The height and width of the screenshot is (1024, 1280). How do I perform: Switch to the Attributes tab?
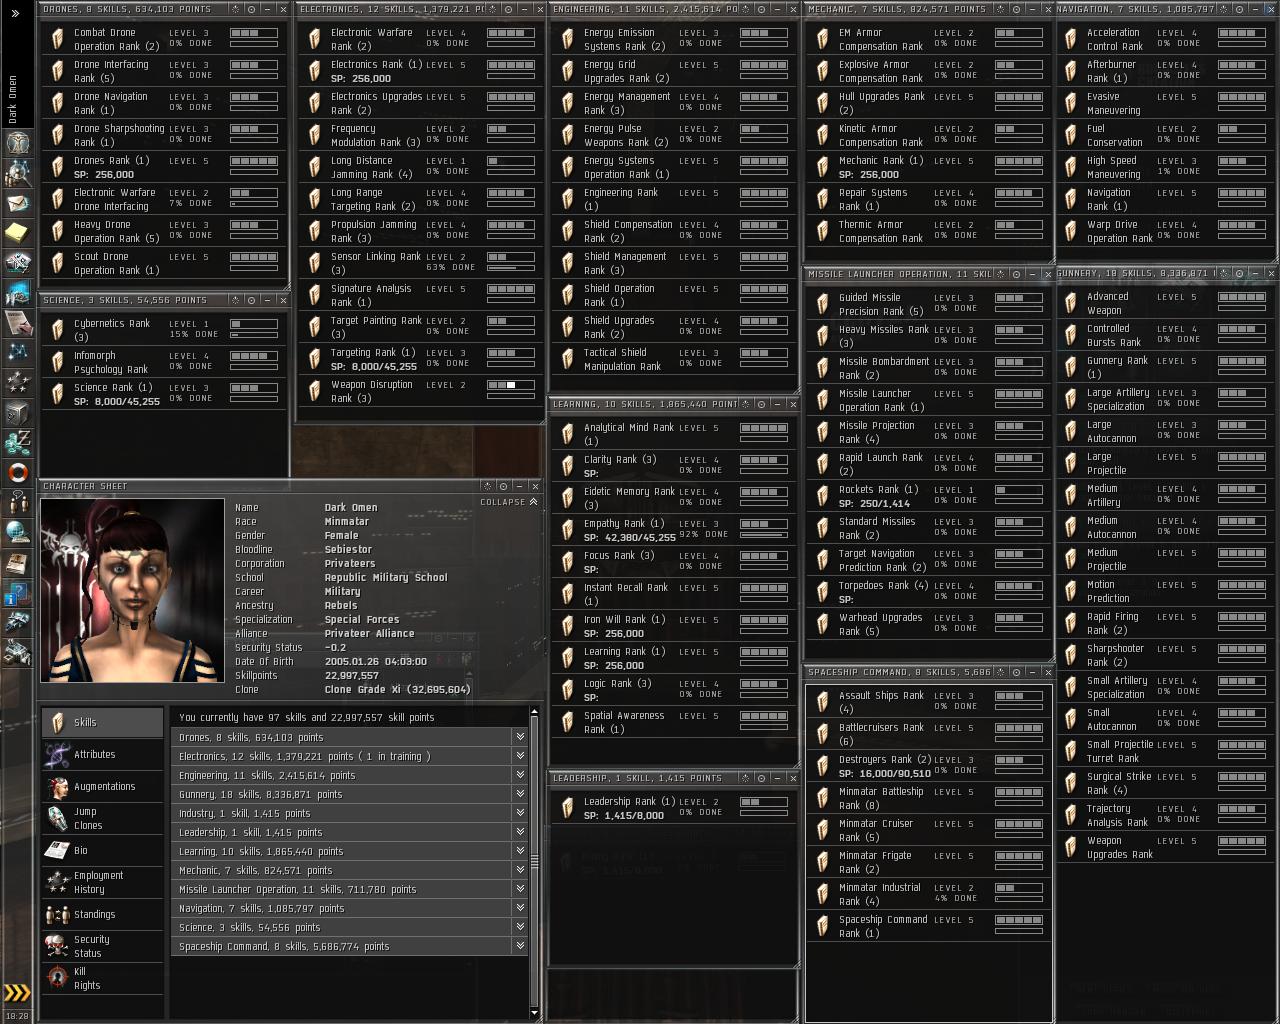coord(102,754)
